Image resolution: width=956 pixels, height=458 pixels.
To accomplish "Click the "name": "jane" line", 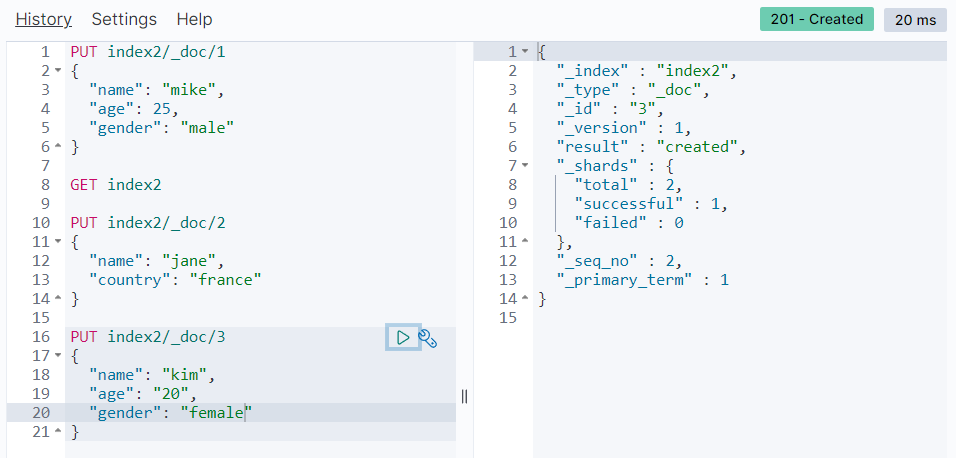I will point(157,261).
